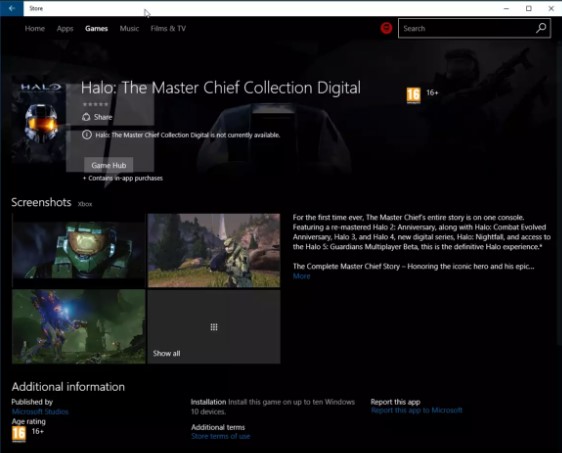562x453 pixels.
Task: Open the Microsoft Studios publisher link
Action: click(40, 411)
